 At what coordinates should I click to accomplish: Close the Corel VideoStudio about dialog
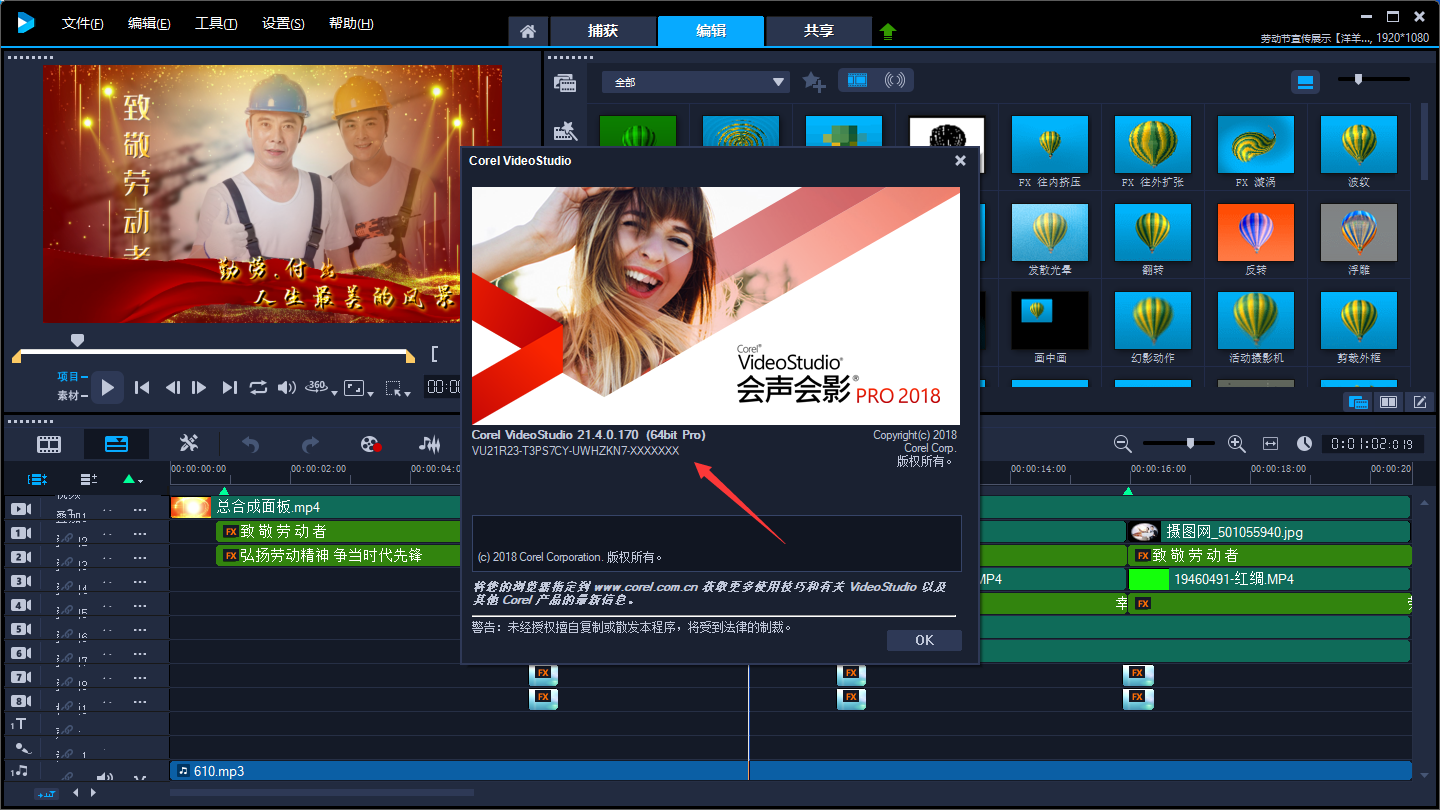pyautogui.click(x=960, y=160)
